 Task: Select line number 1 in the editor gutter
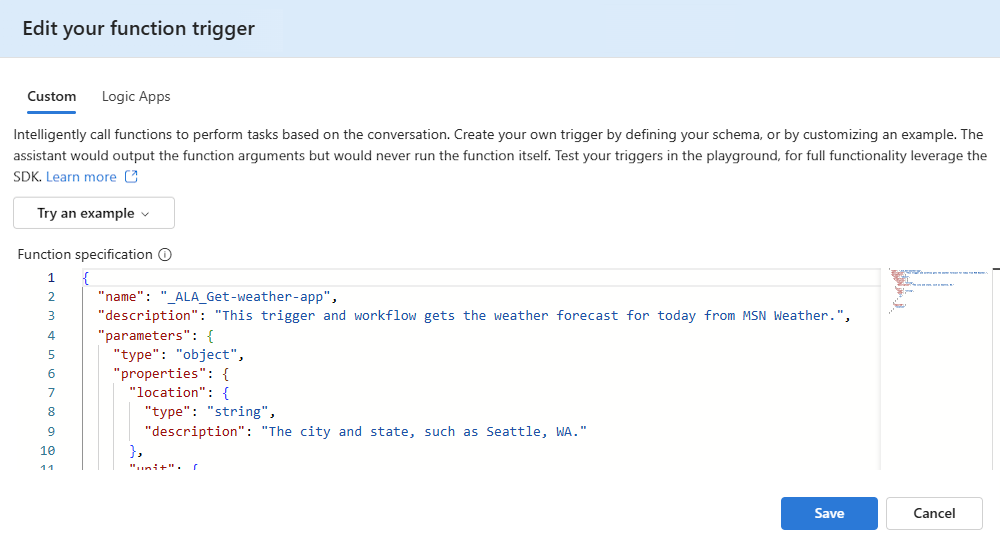51,278
